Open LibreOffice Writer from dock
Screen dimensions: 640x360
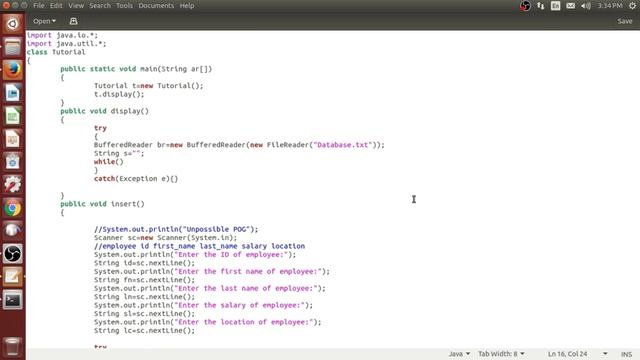click(13, 93)
